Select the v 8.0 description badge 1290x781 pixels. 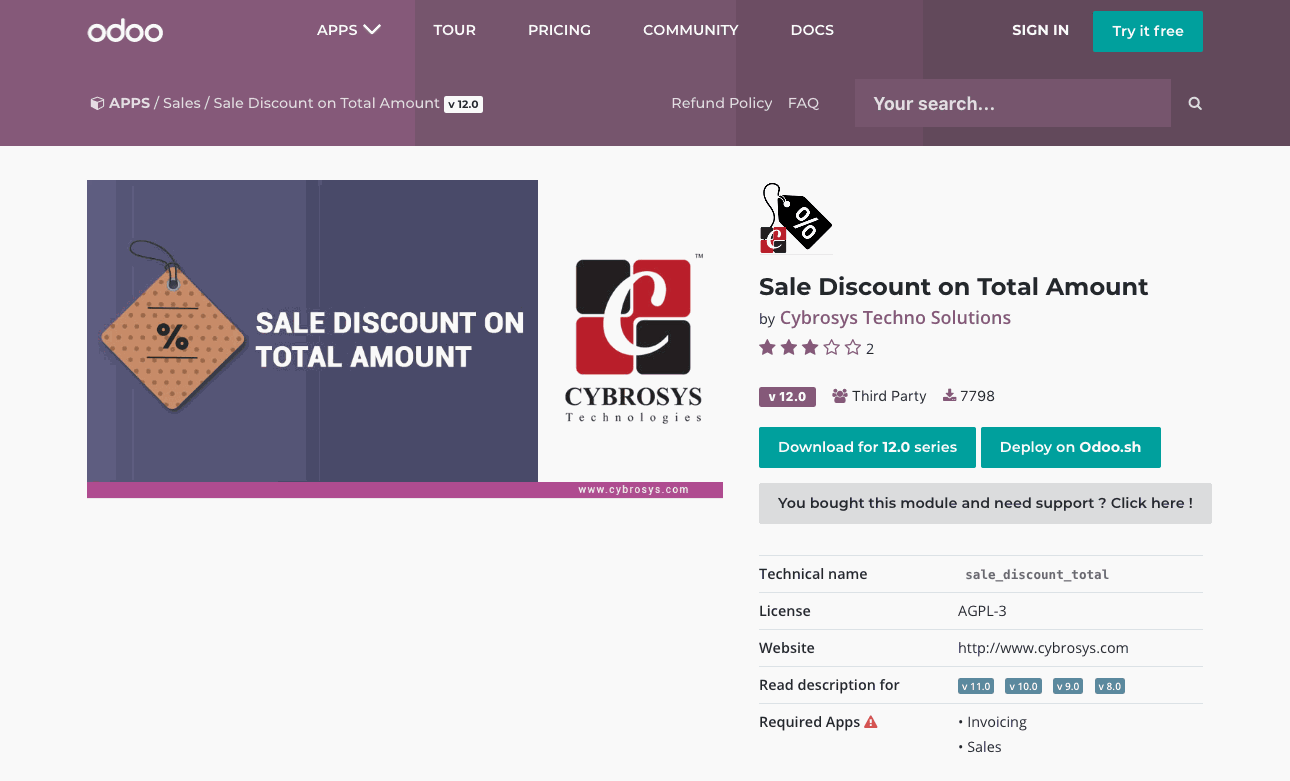point(1110,686)
